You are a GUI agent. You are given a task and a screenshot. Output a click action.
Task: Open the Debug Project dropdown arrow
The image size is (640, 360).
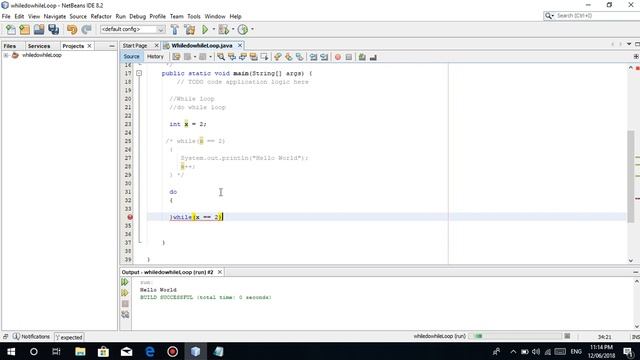click(233, 29)
